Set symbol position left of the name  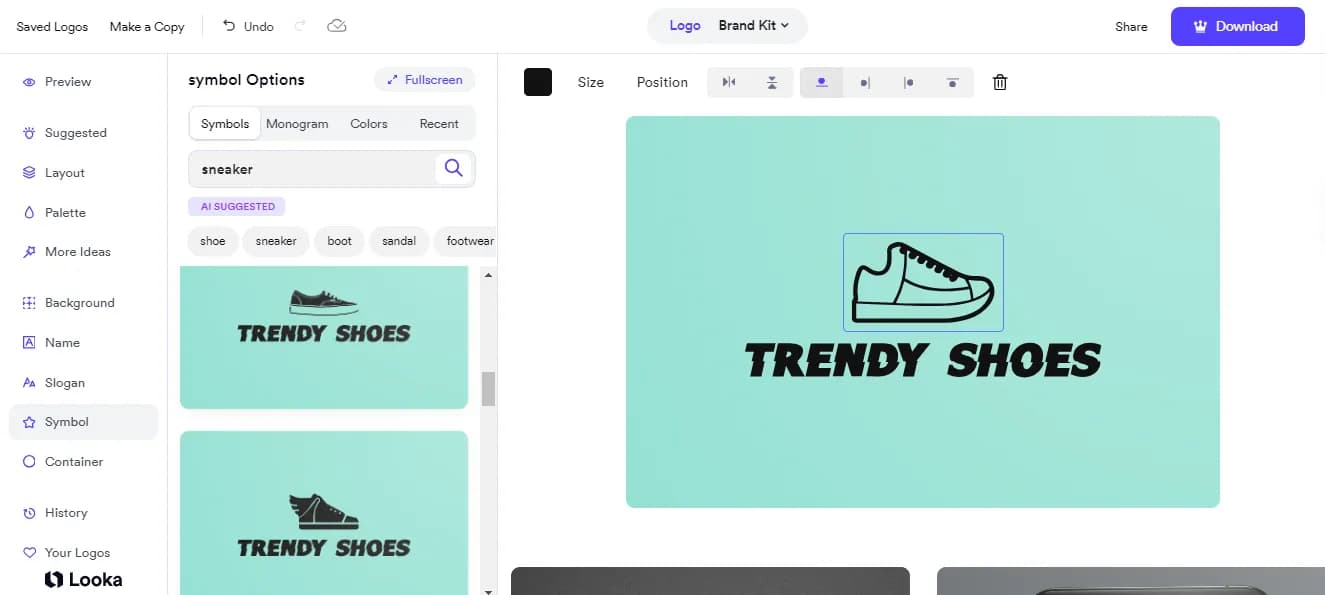[865, 82]
